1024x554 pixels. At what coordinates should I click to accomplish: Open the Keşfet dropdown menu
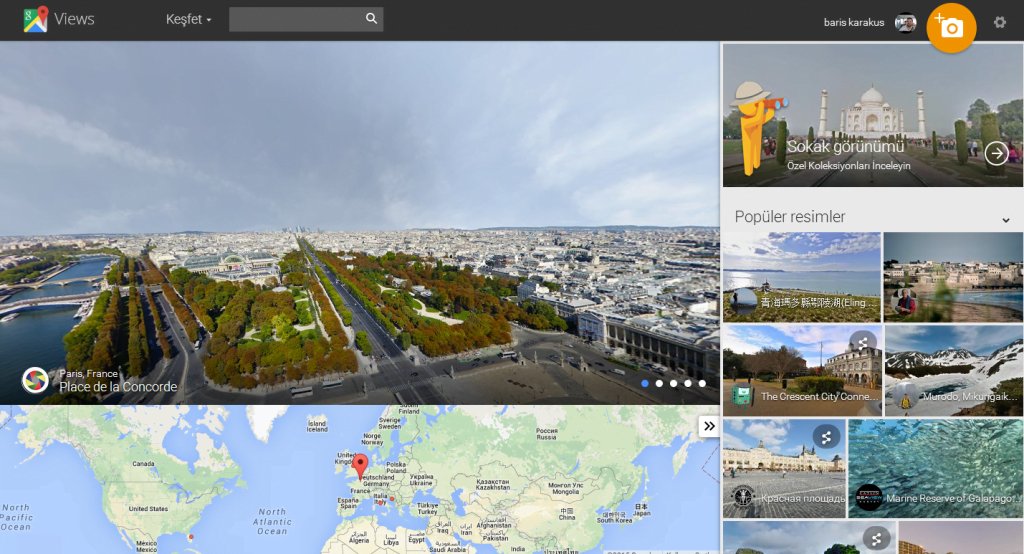click(x=188, y=20)
